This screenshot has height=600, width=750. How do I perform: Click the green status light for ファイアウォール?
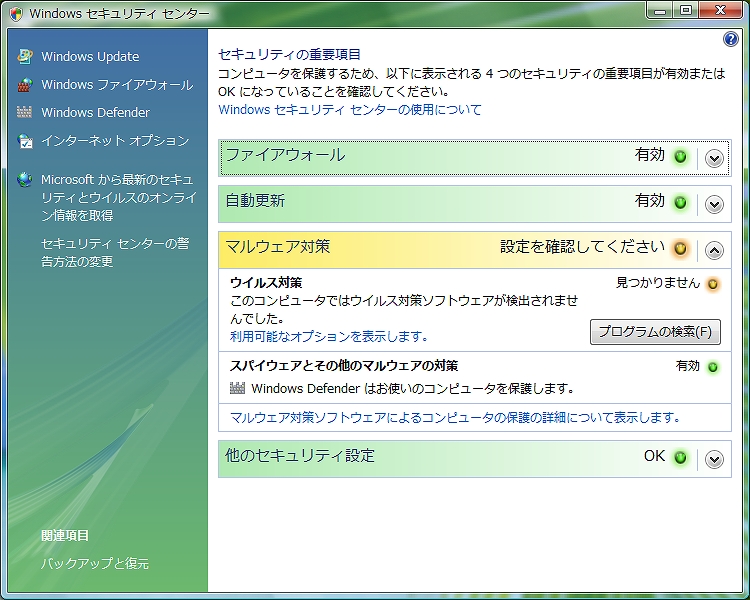[681, 157]
